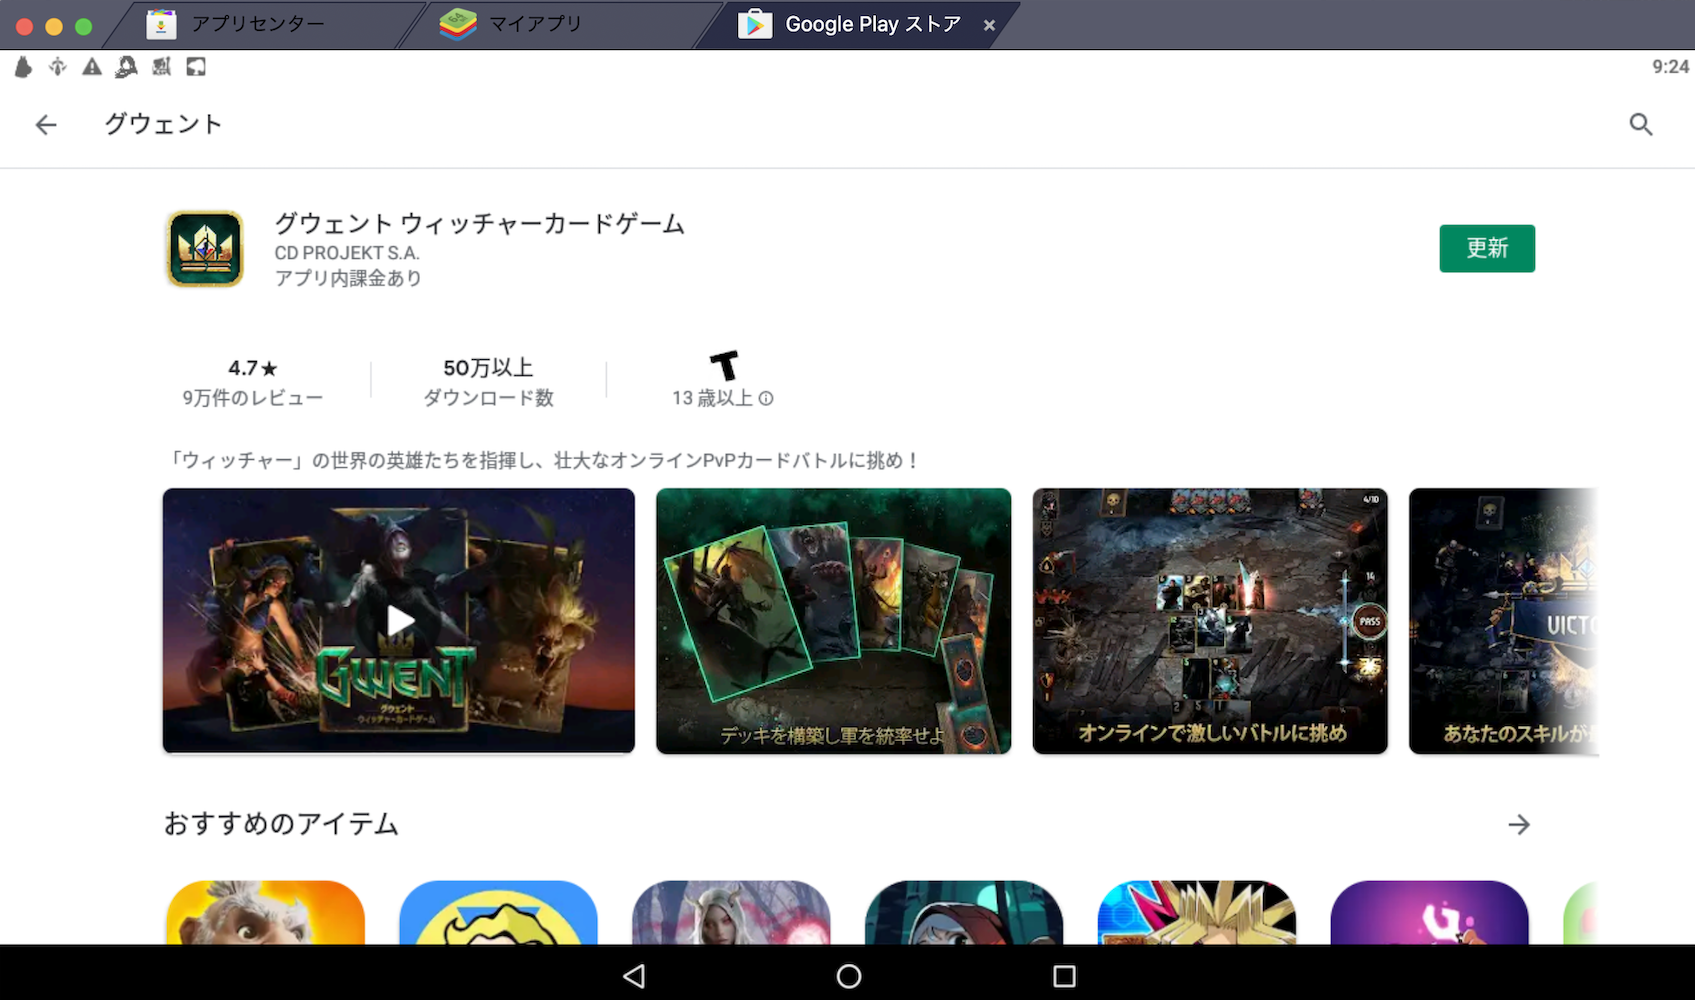This screenshot has height=1000, width=1695.
Task: Open the search magnifier in Play Store
Action: point(1641,125)
